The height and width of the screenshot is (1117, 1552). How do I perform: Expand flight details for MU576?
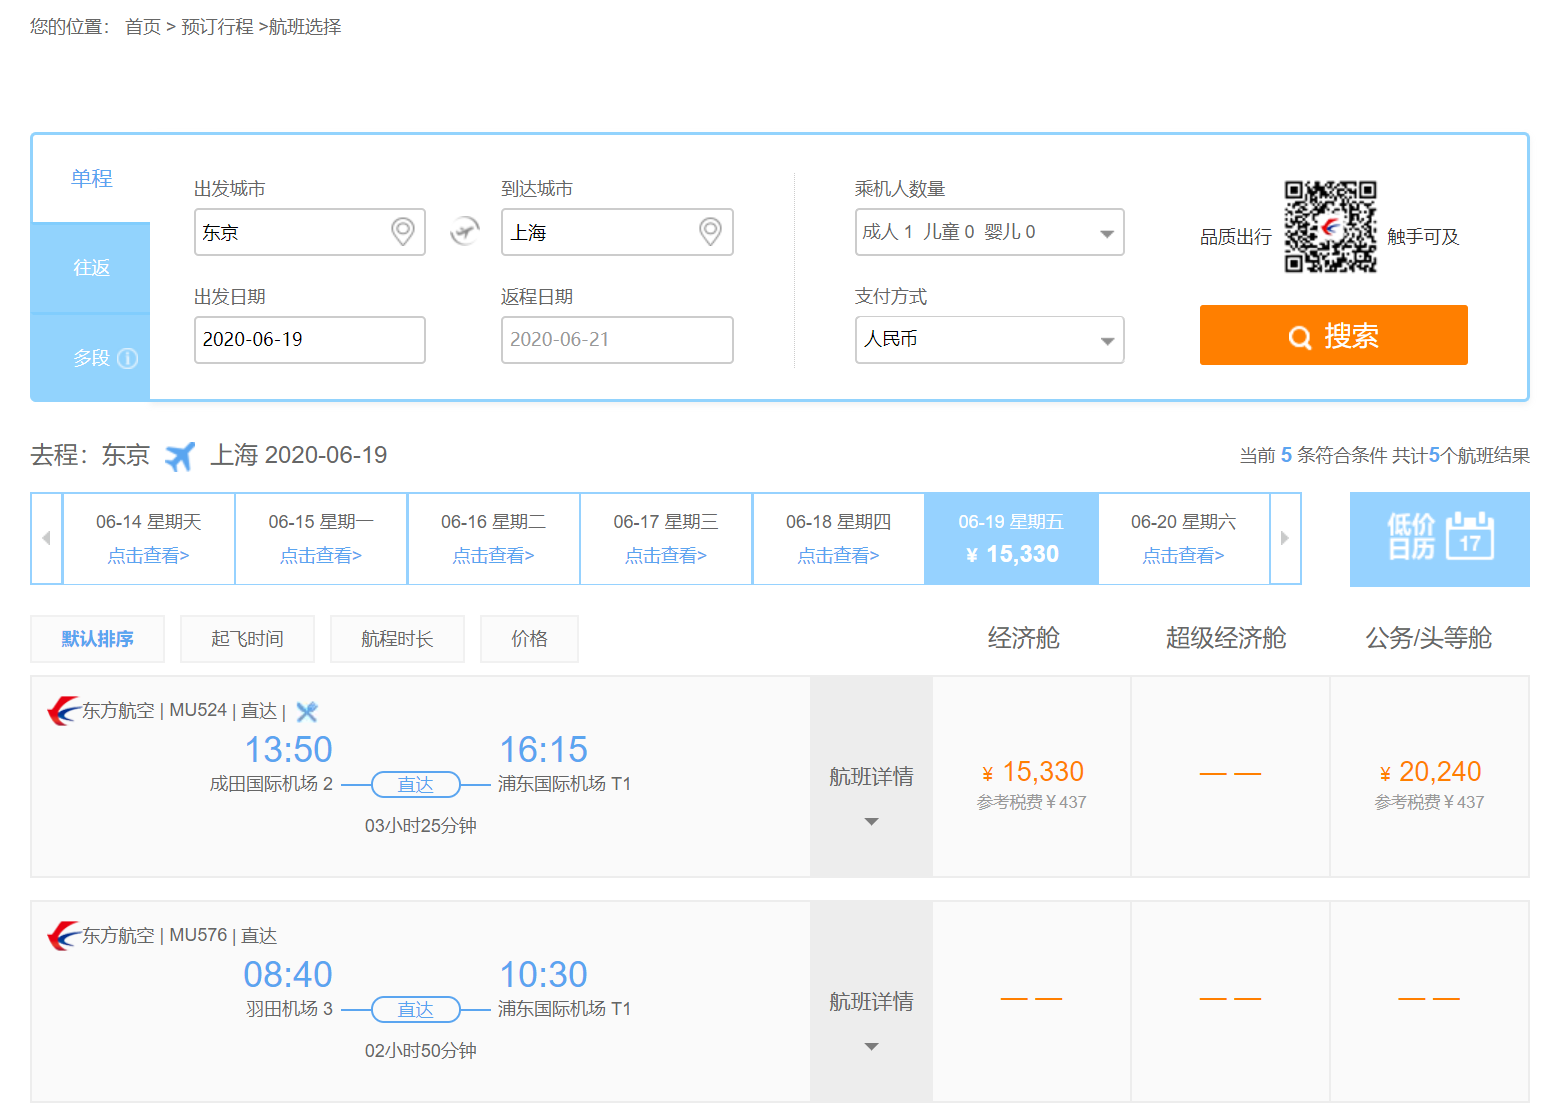pos(871,1020)
